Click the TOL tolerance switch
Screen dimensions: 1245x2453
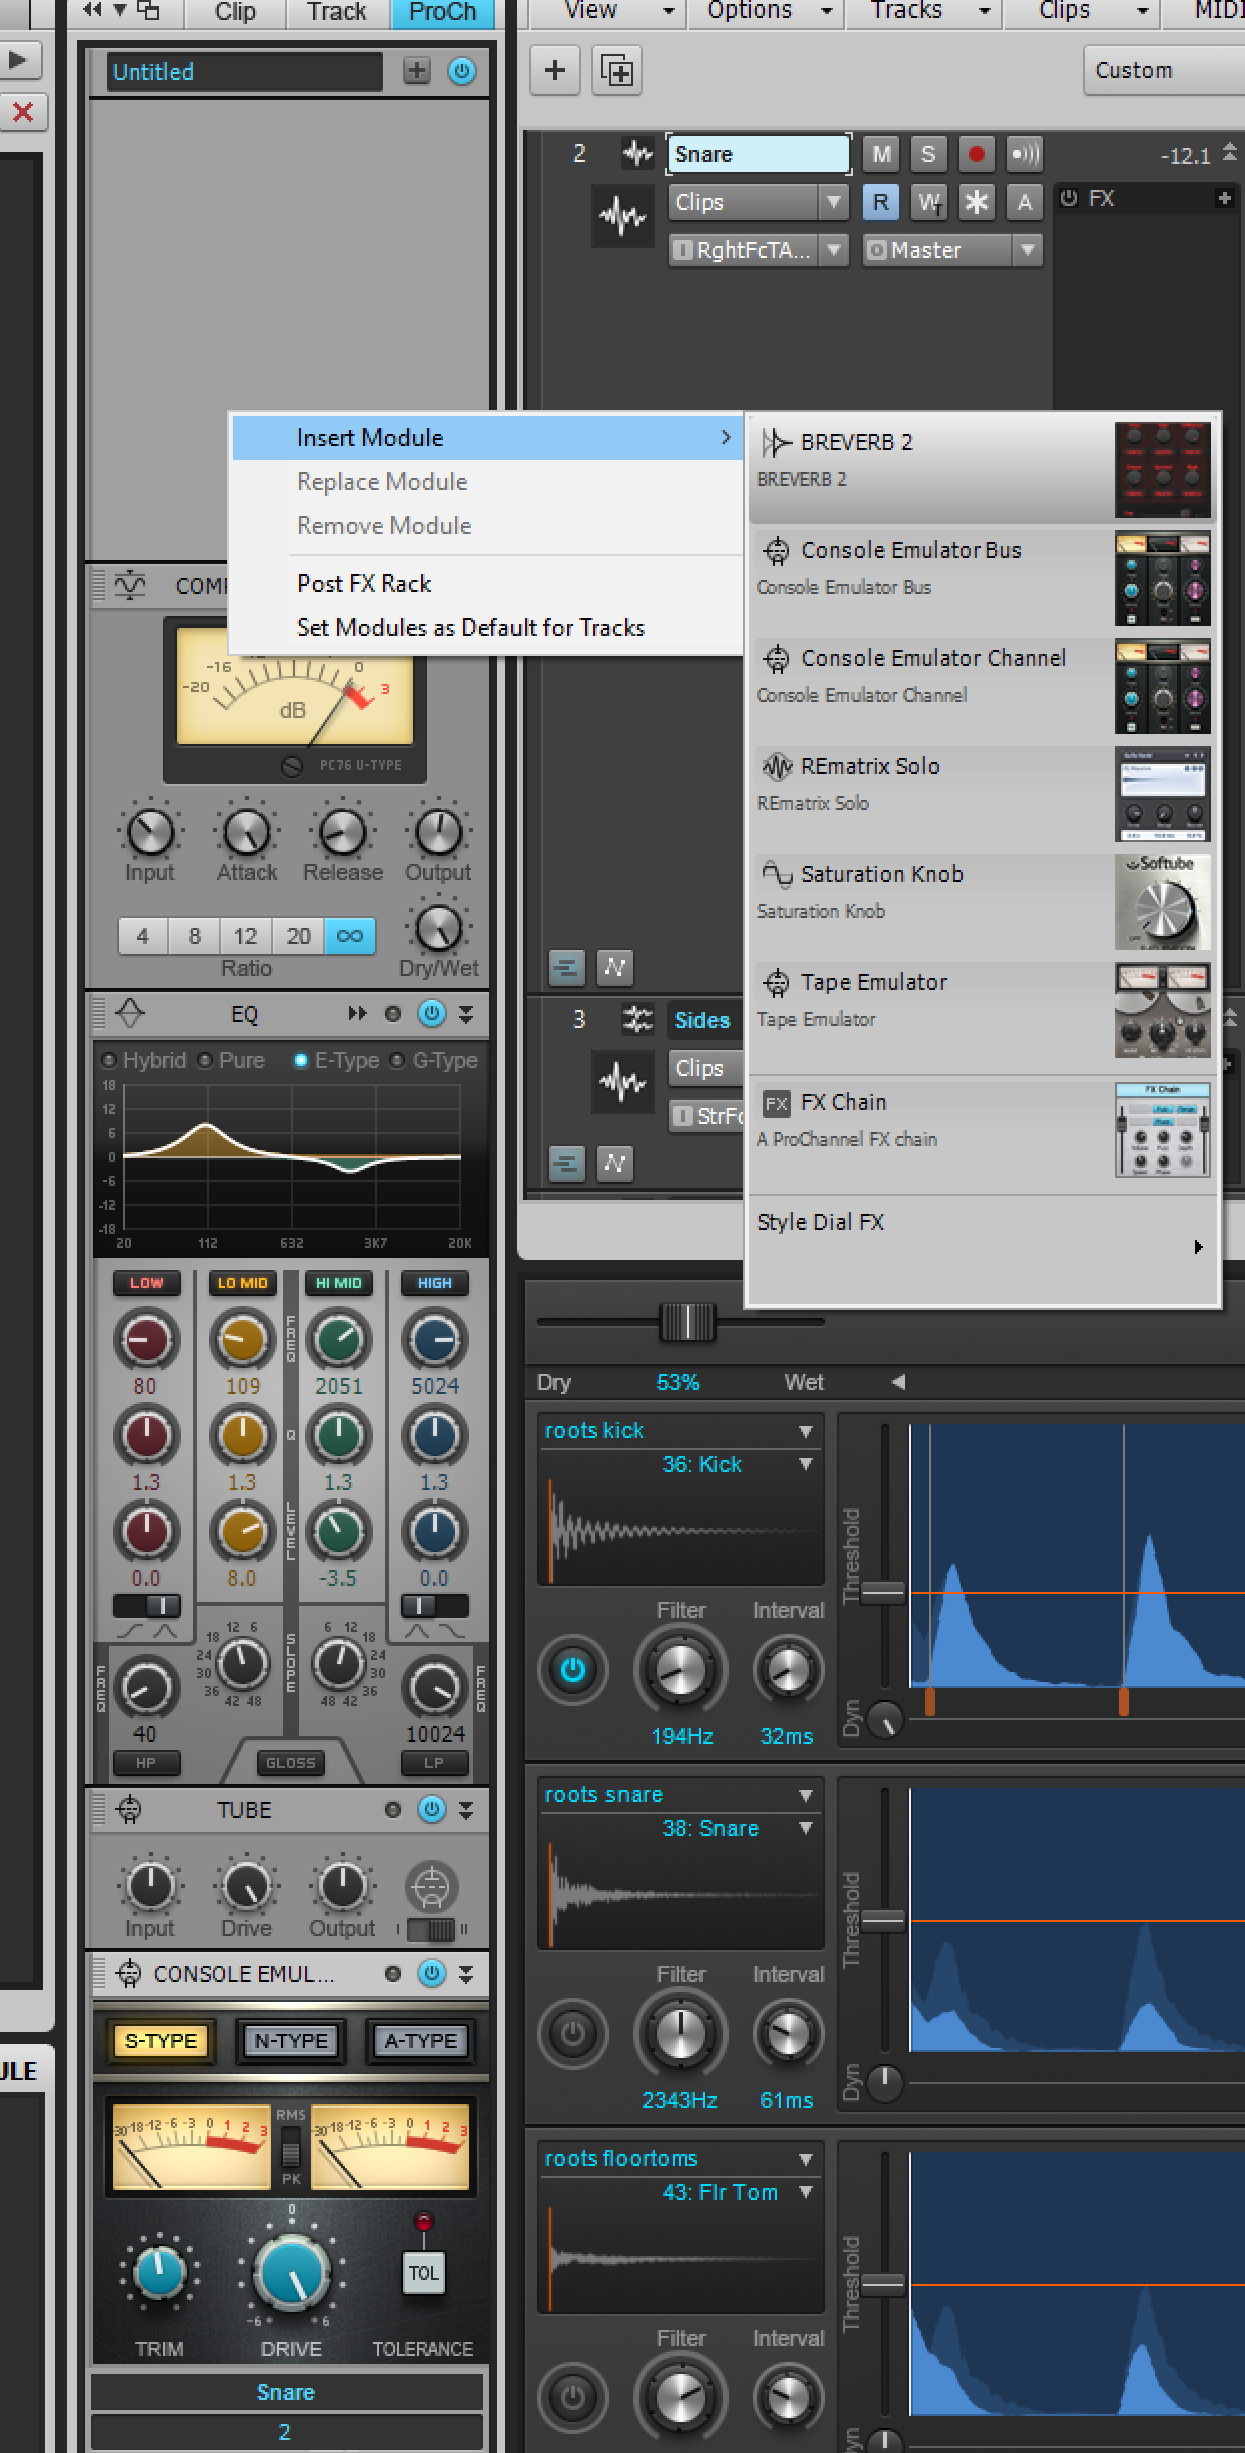(x=423, y=2272)
